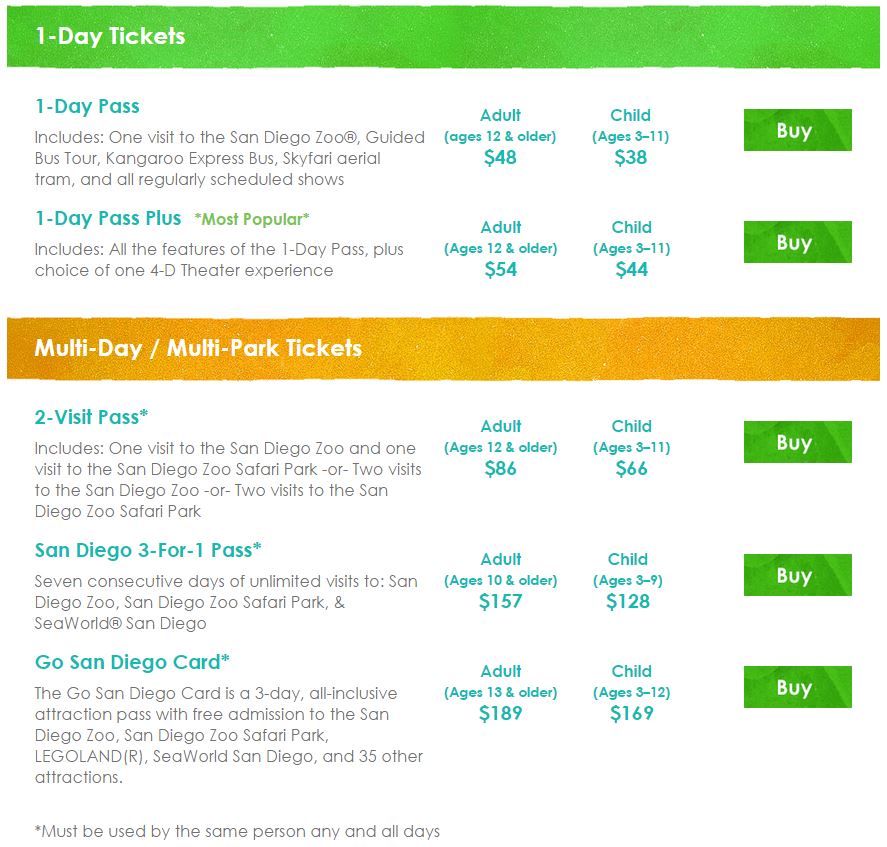Buy the 1-Day Pass ticket
Image resolution: width=887 pixels, height=847 pixels.
(x=797, y=130)
